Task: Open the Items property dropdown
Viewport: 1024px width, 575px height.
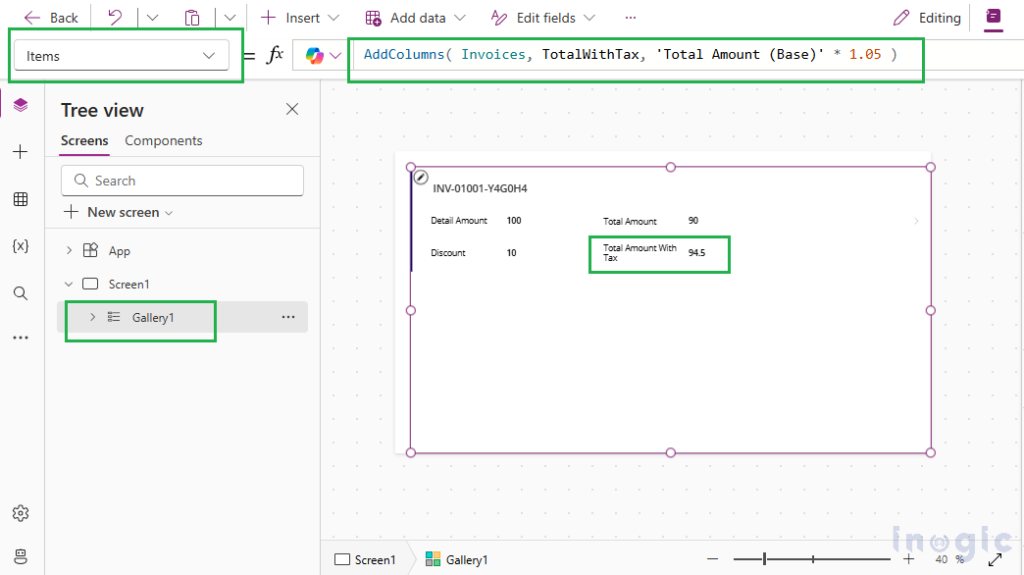Action: [x=125, y=56]
